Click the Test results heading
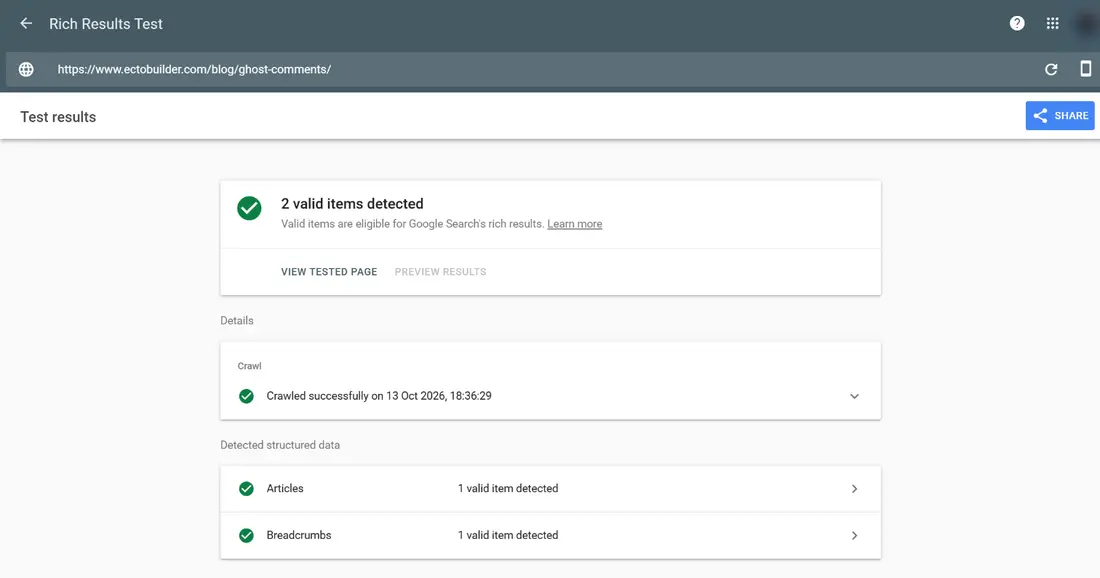The width and height of the screenshot is (1100, 578). [58, 117]
